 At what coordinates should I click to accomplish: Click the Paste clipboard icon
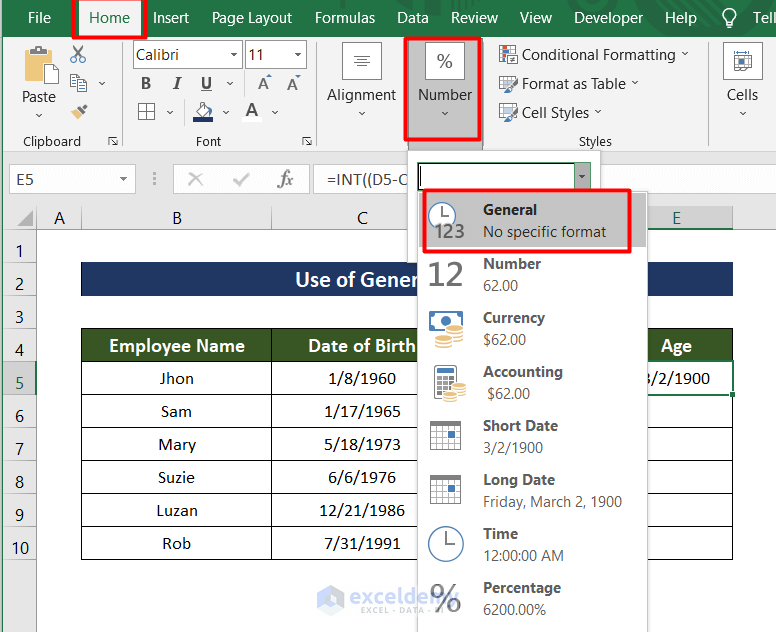tap(39, 66)
